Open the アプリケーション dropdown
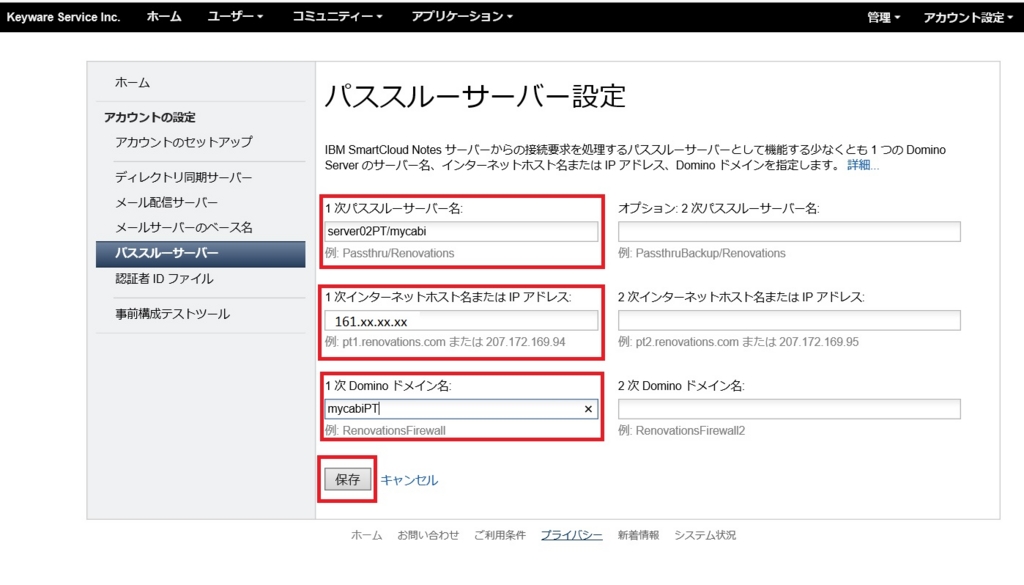Viewport: 1024px width, 585px height. click(462, 16)
